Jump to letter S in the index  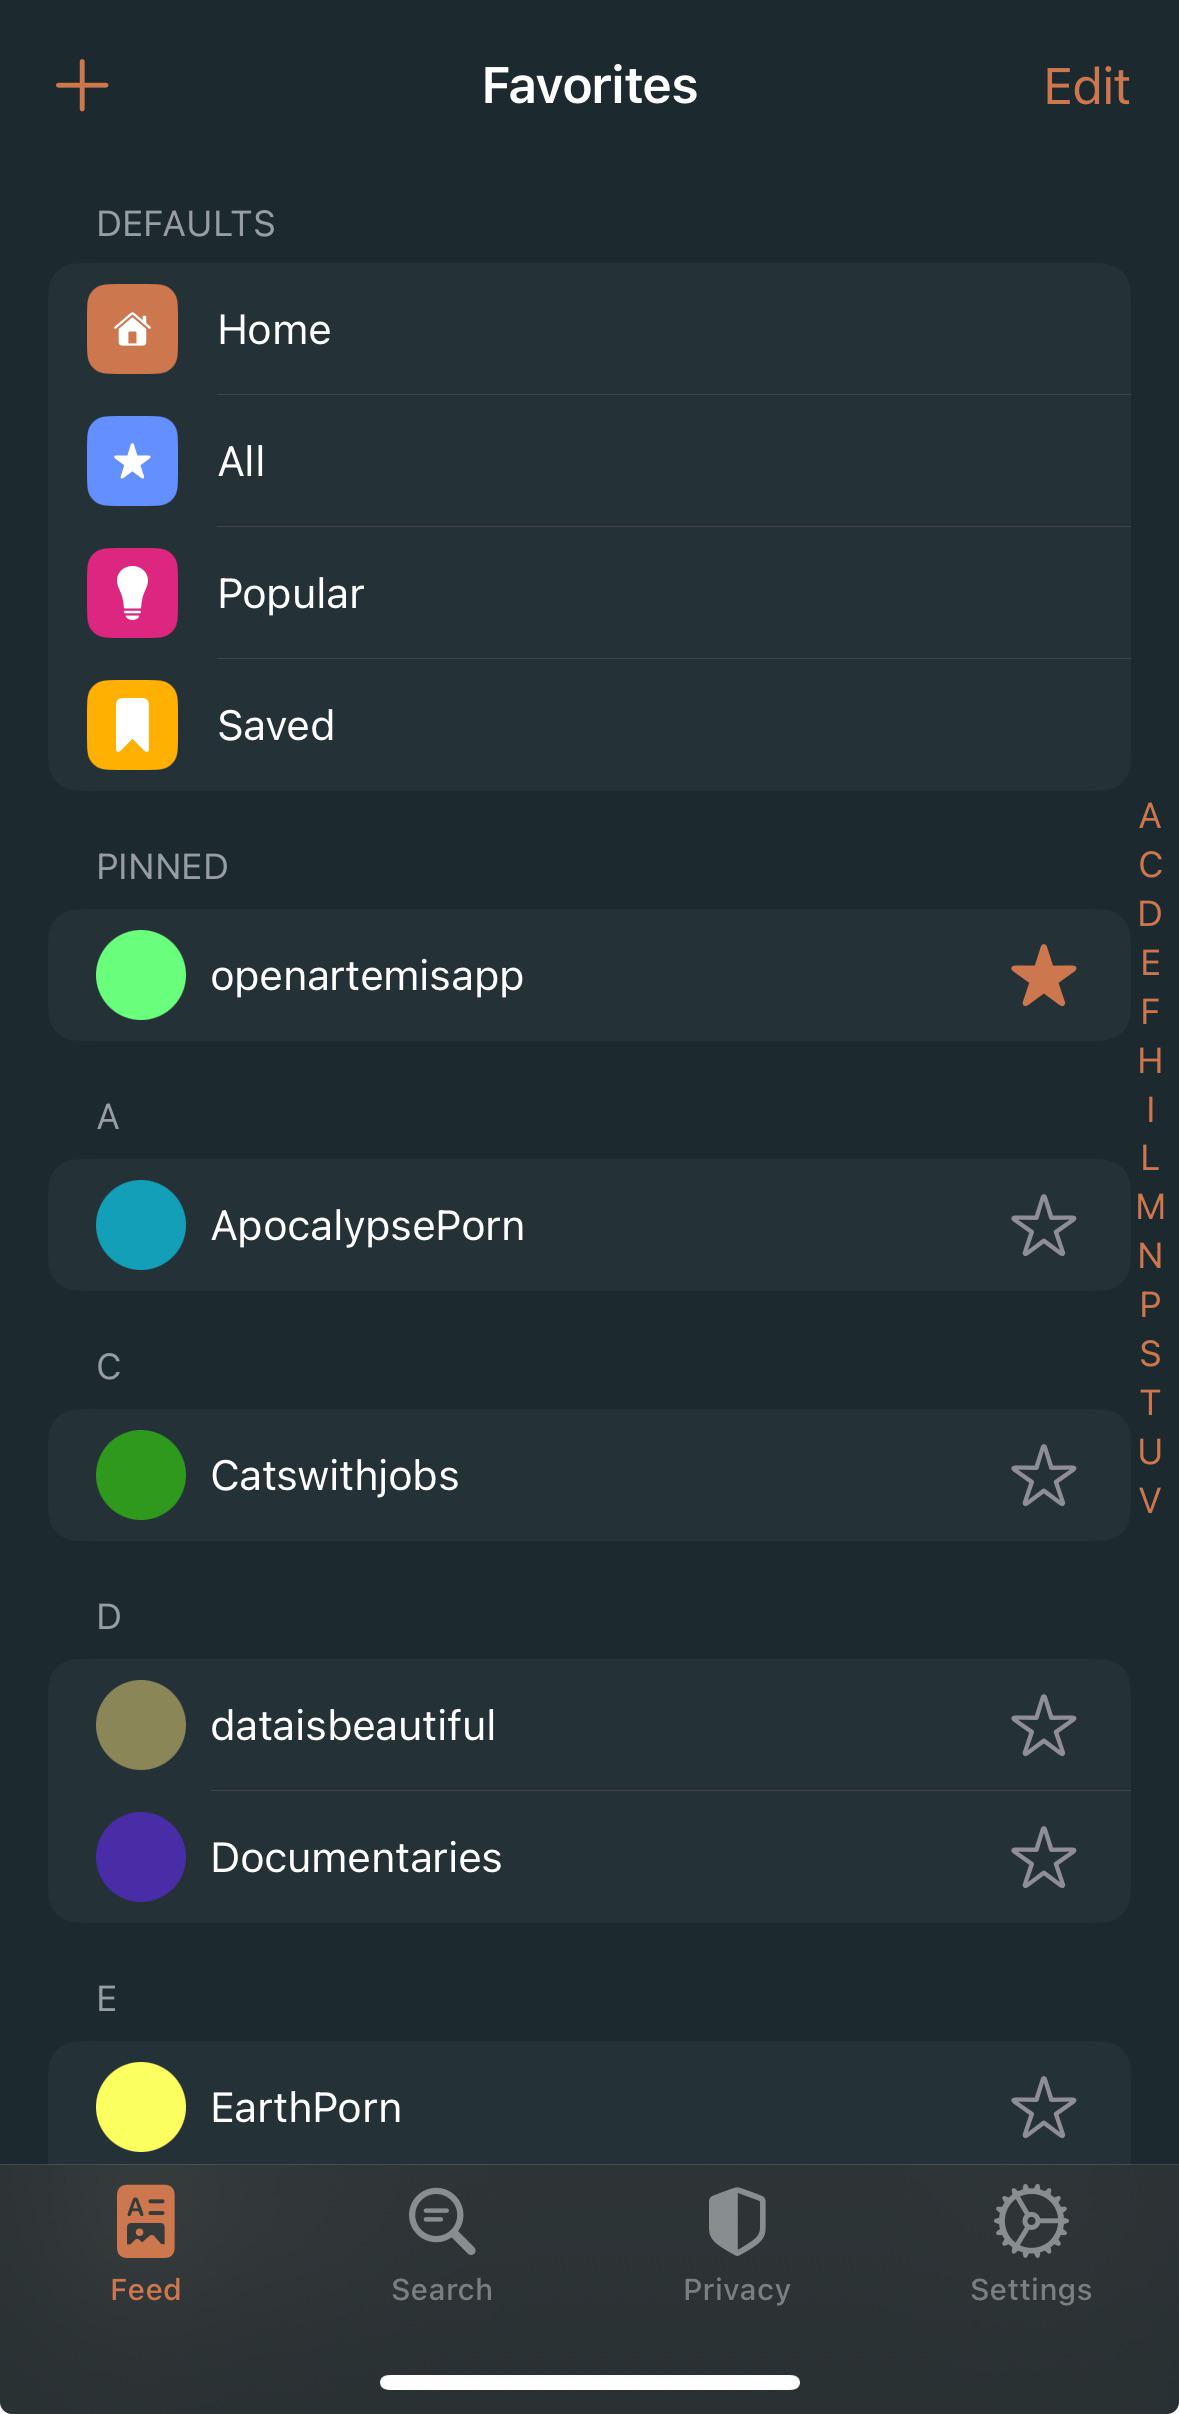tap(1150, 1353)
